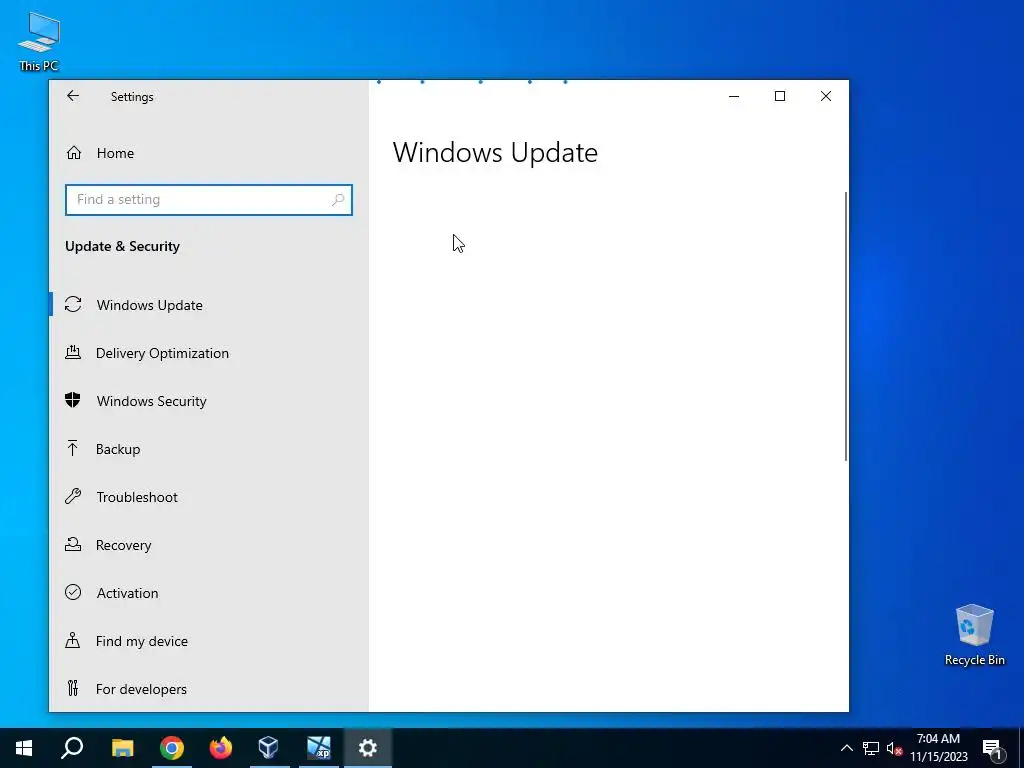Click the Settings gear taskbar button
1024x768 pixels.
[x=368, y=748]
